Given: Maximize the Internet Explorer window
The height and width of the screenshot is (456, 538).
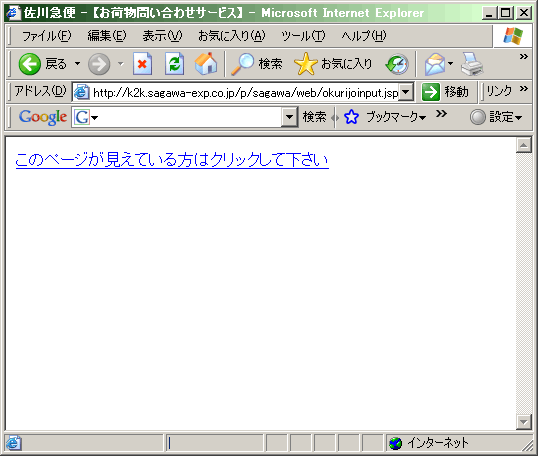Looking at the screenshot, I should 505,13.
